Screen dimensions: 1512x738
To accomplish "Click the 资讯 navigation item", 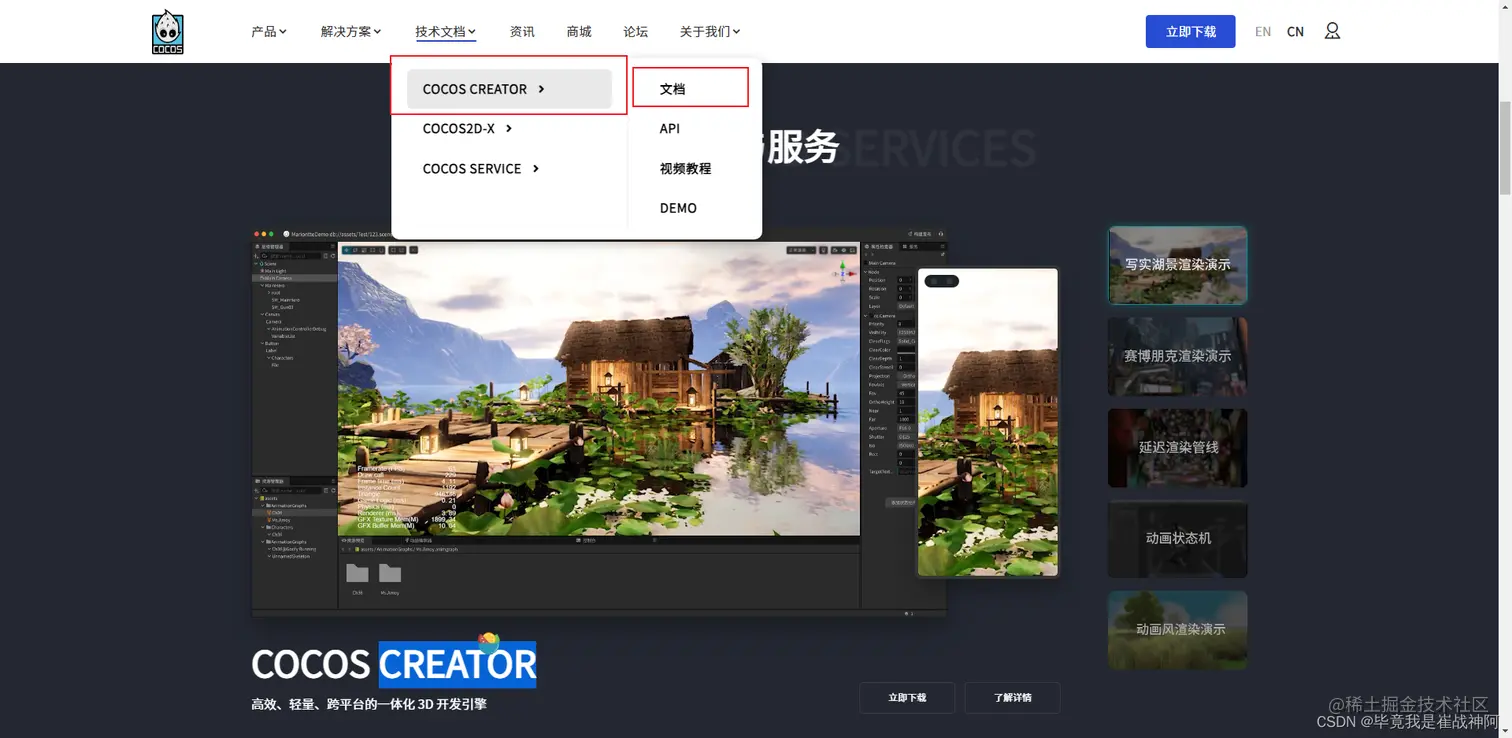I will click(522, 31).
